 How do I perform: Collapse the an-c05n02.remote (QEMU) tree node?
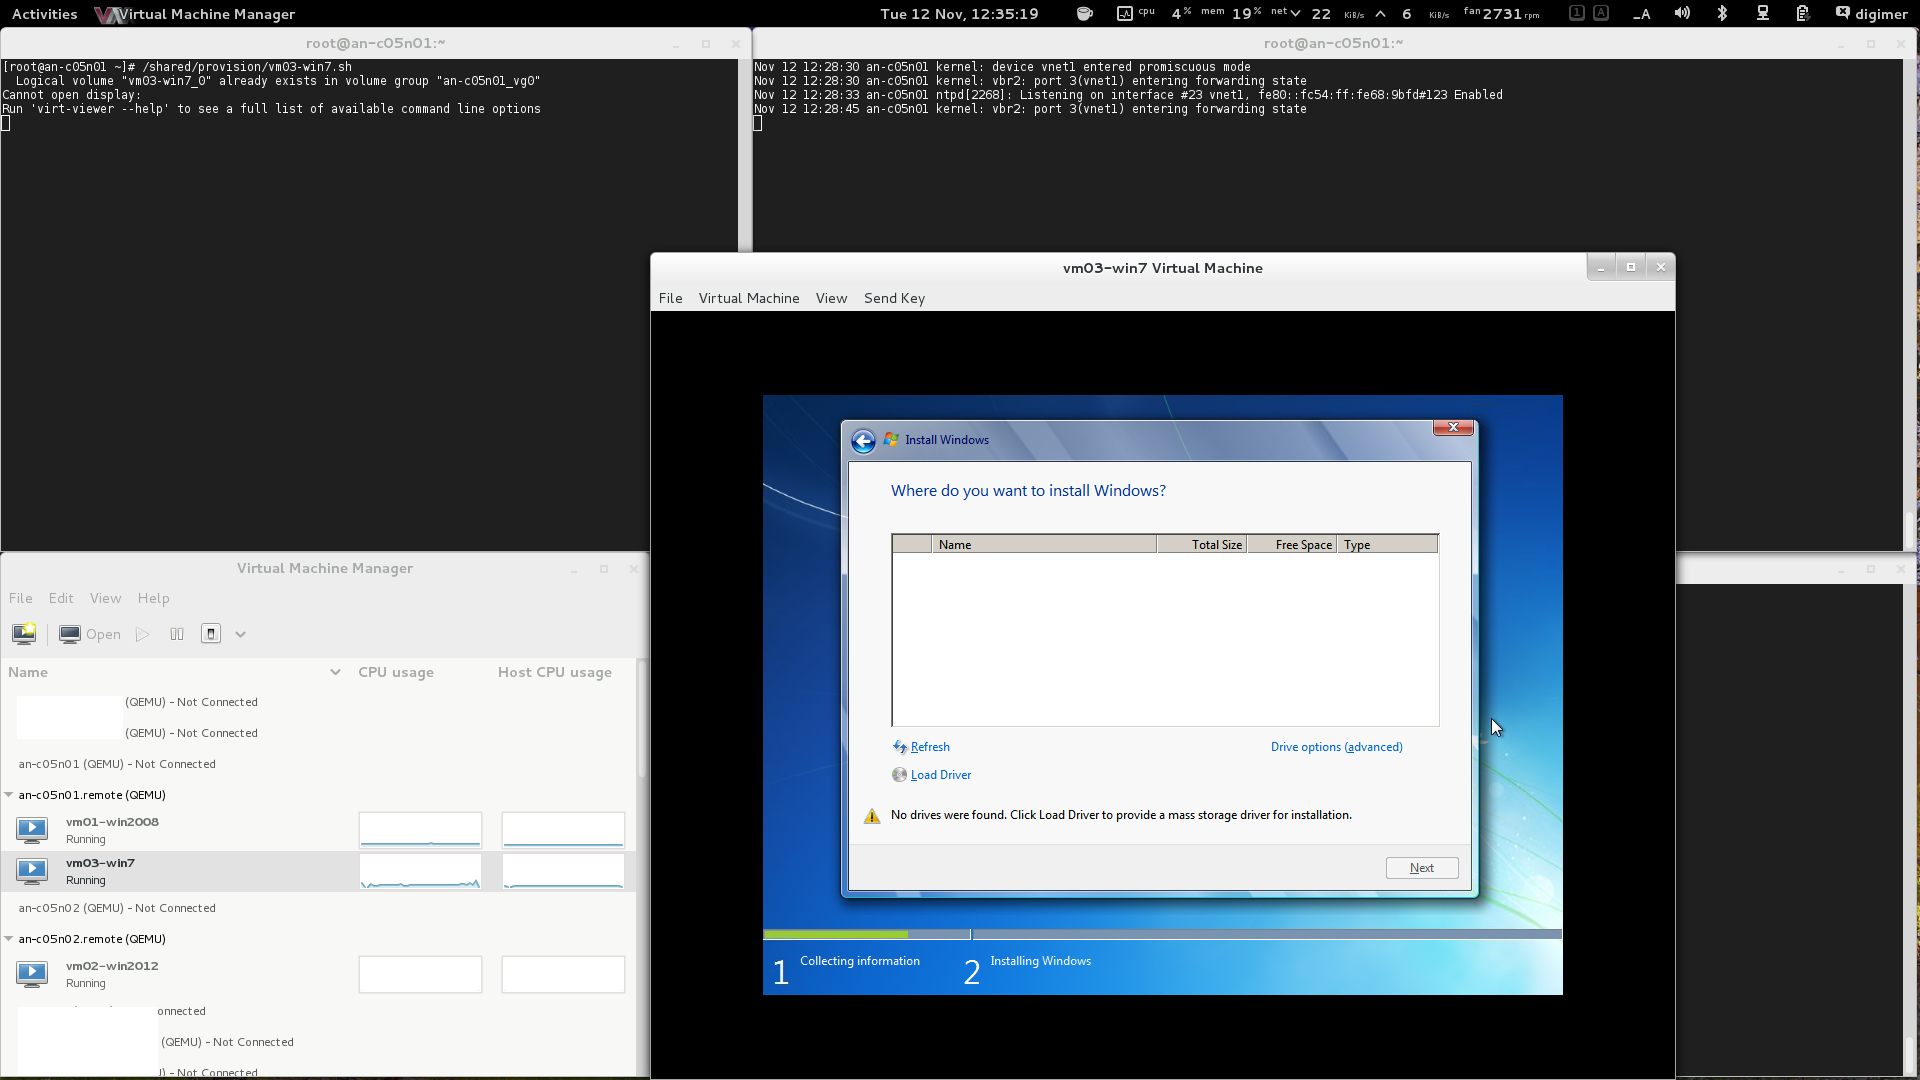point(9,939)
